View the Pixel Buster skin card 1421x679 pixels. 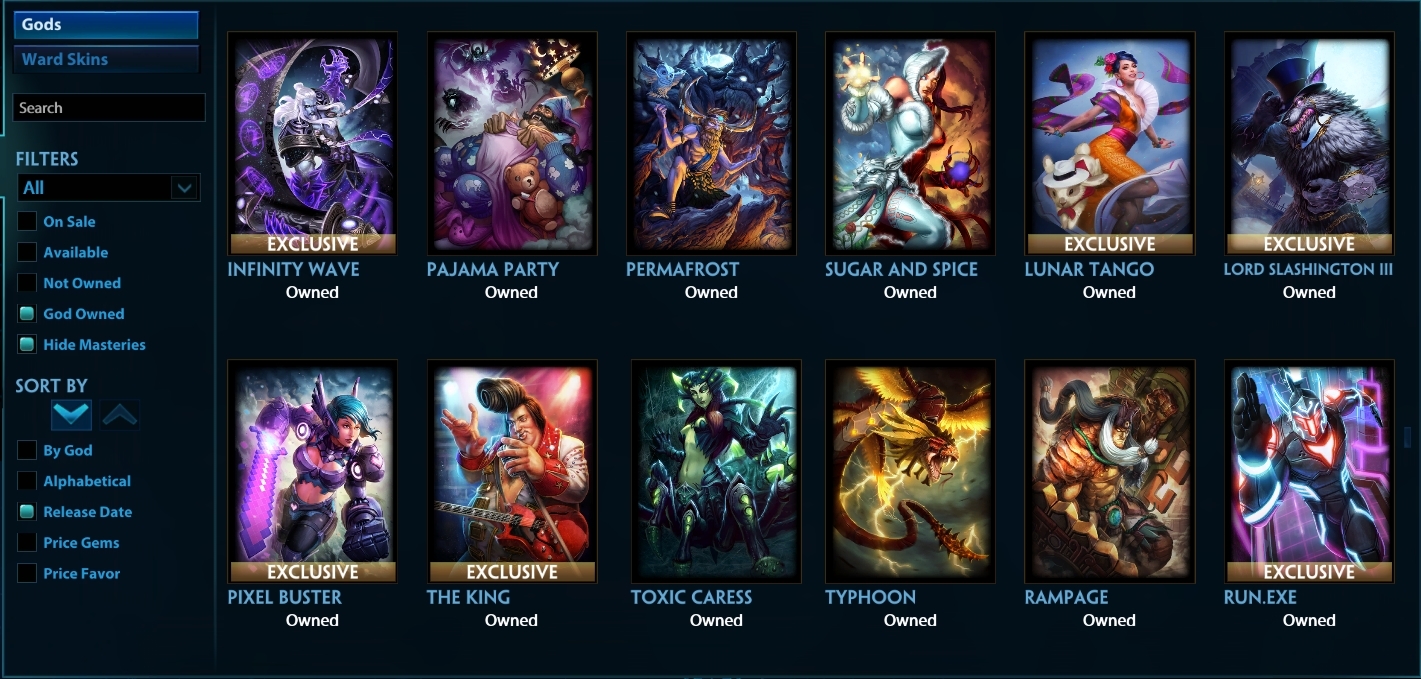312,471
